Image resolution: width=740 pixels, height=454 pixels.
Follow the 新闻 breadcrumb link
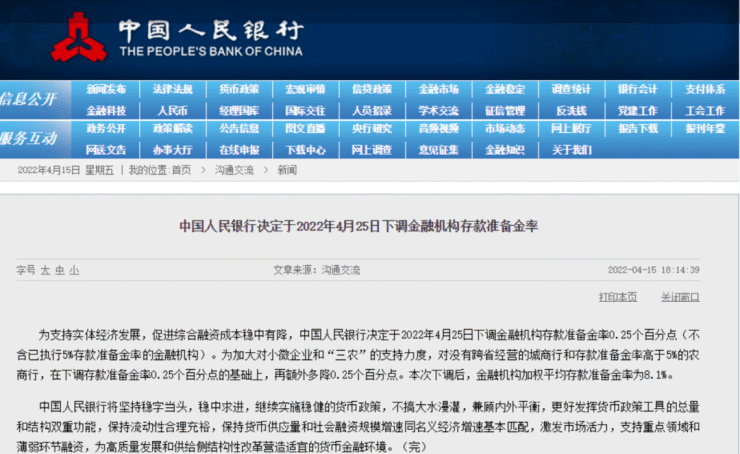287,170
